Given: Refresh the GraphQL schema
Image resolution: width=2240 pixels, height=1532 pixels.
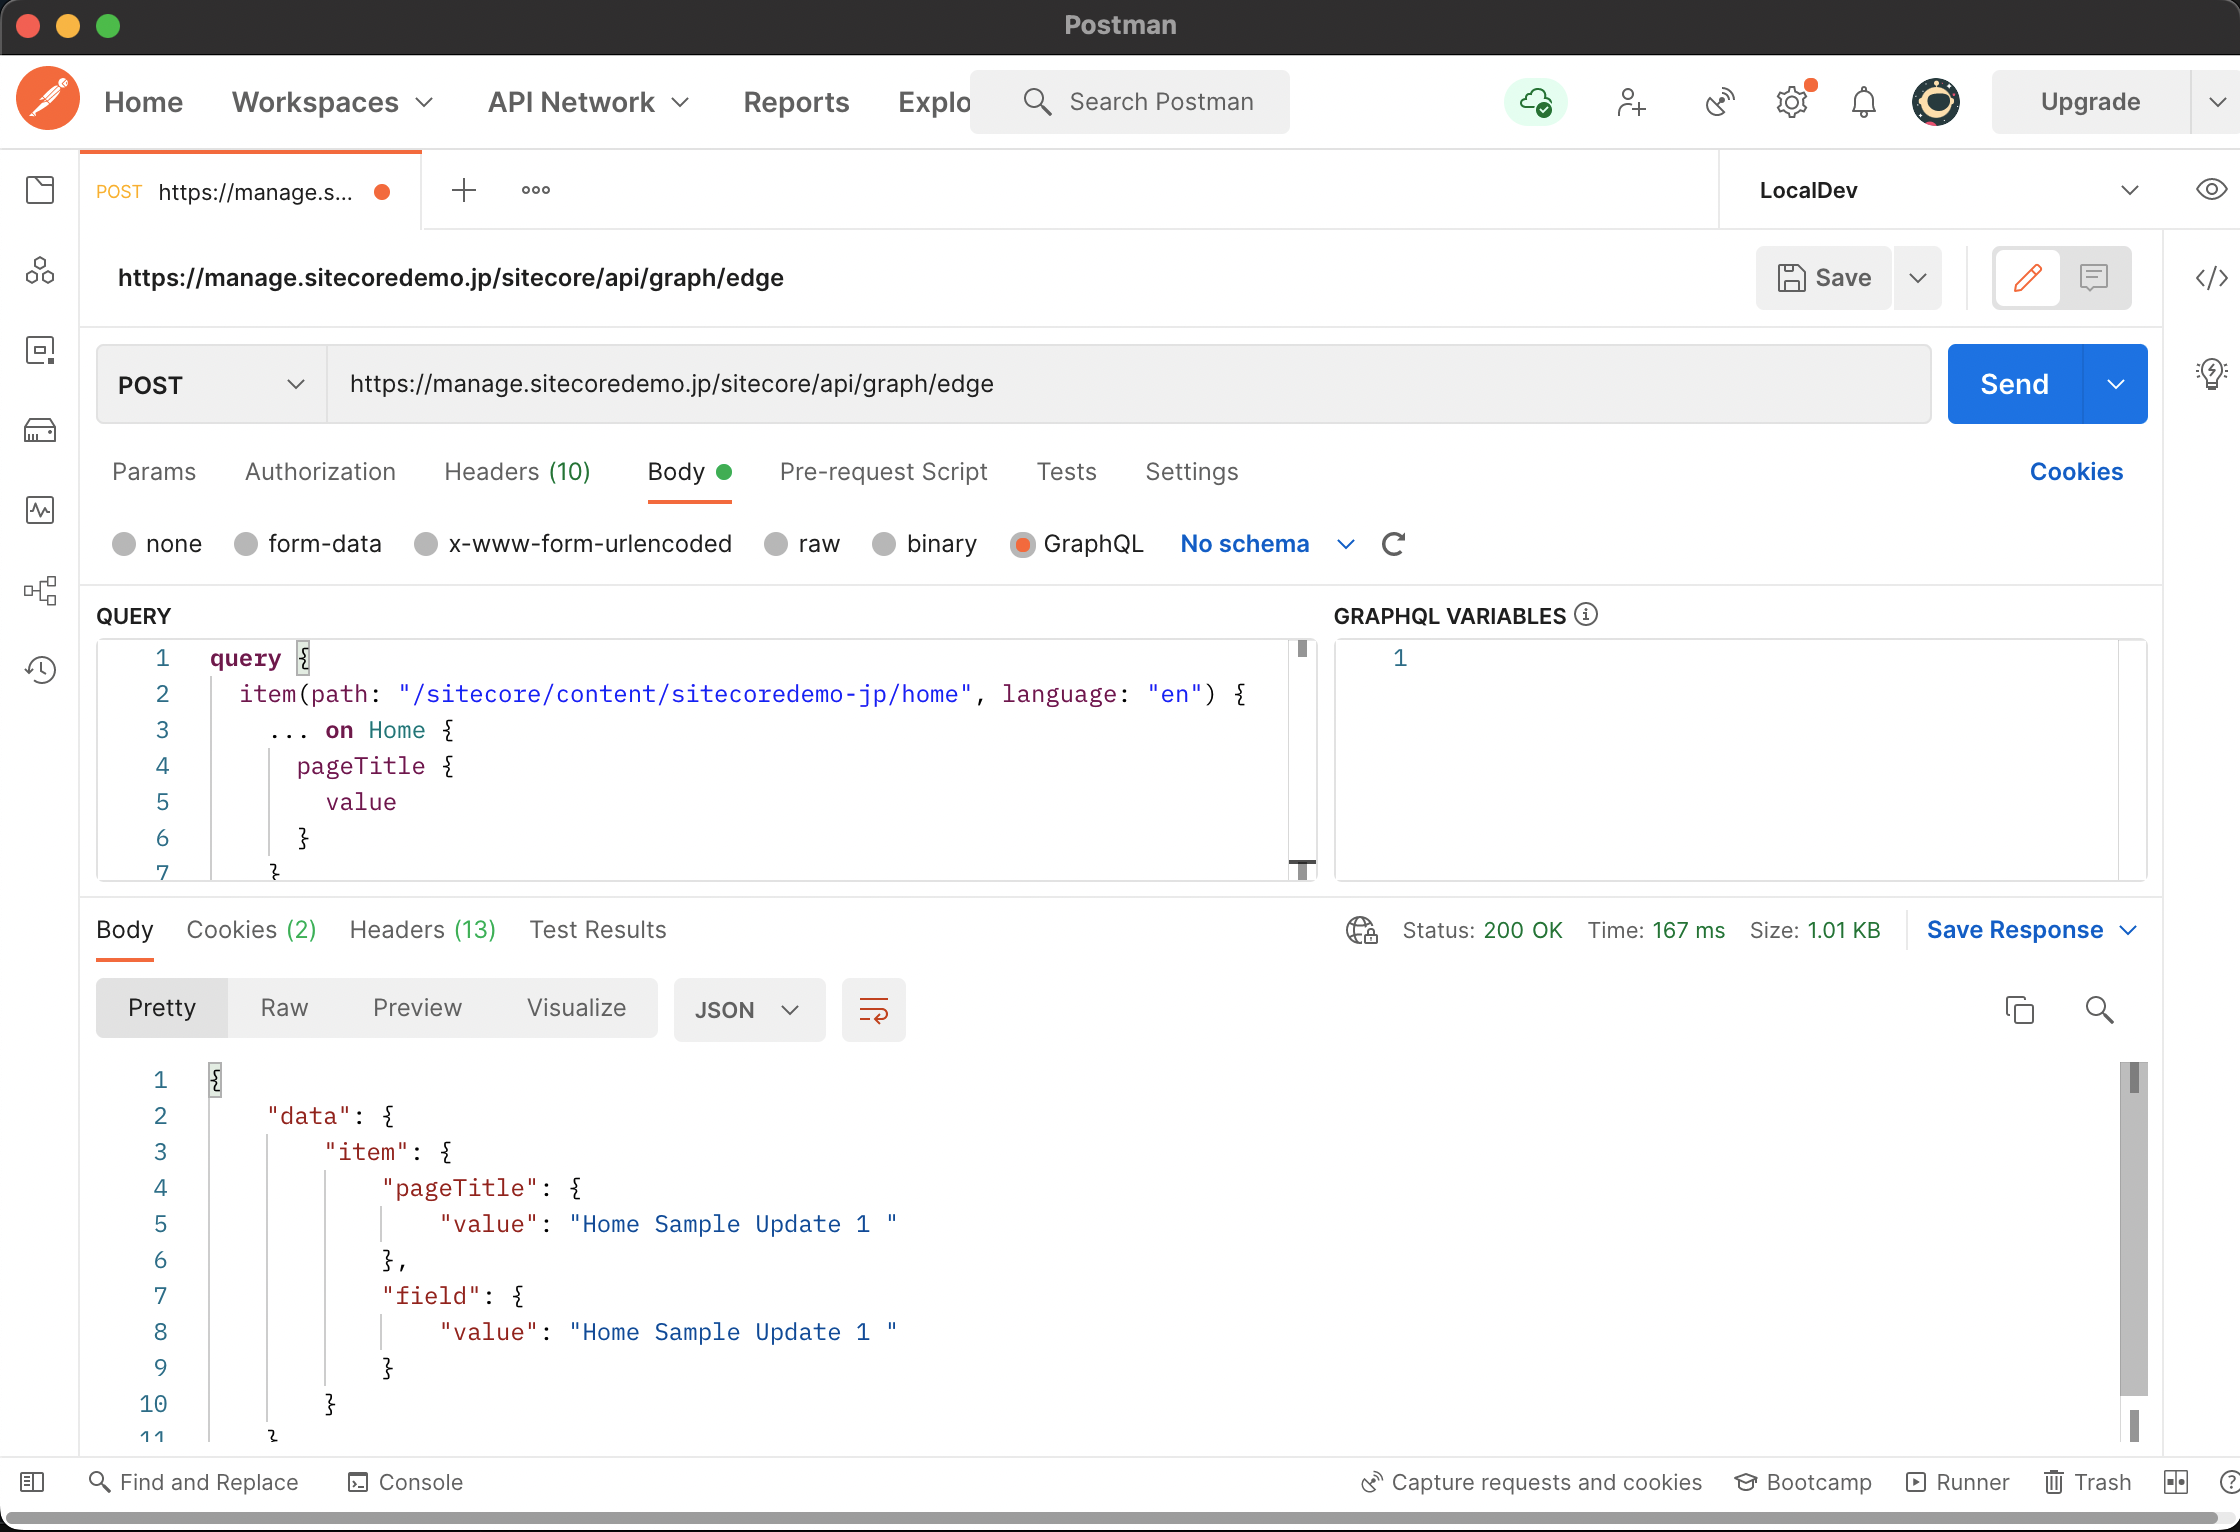Looking at the screenshot, I should click(1394, 544).
